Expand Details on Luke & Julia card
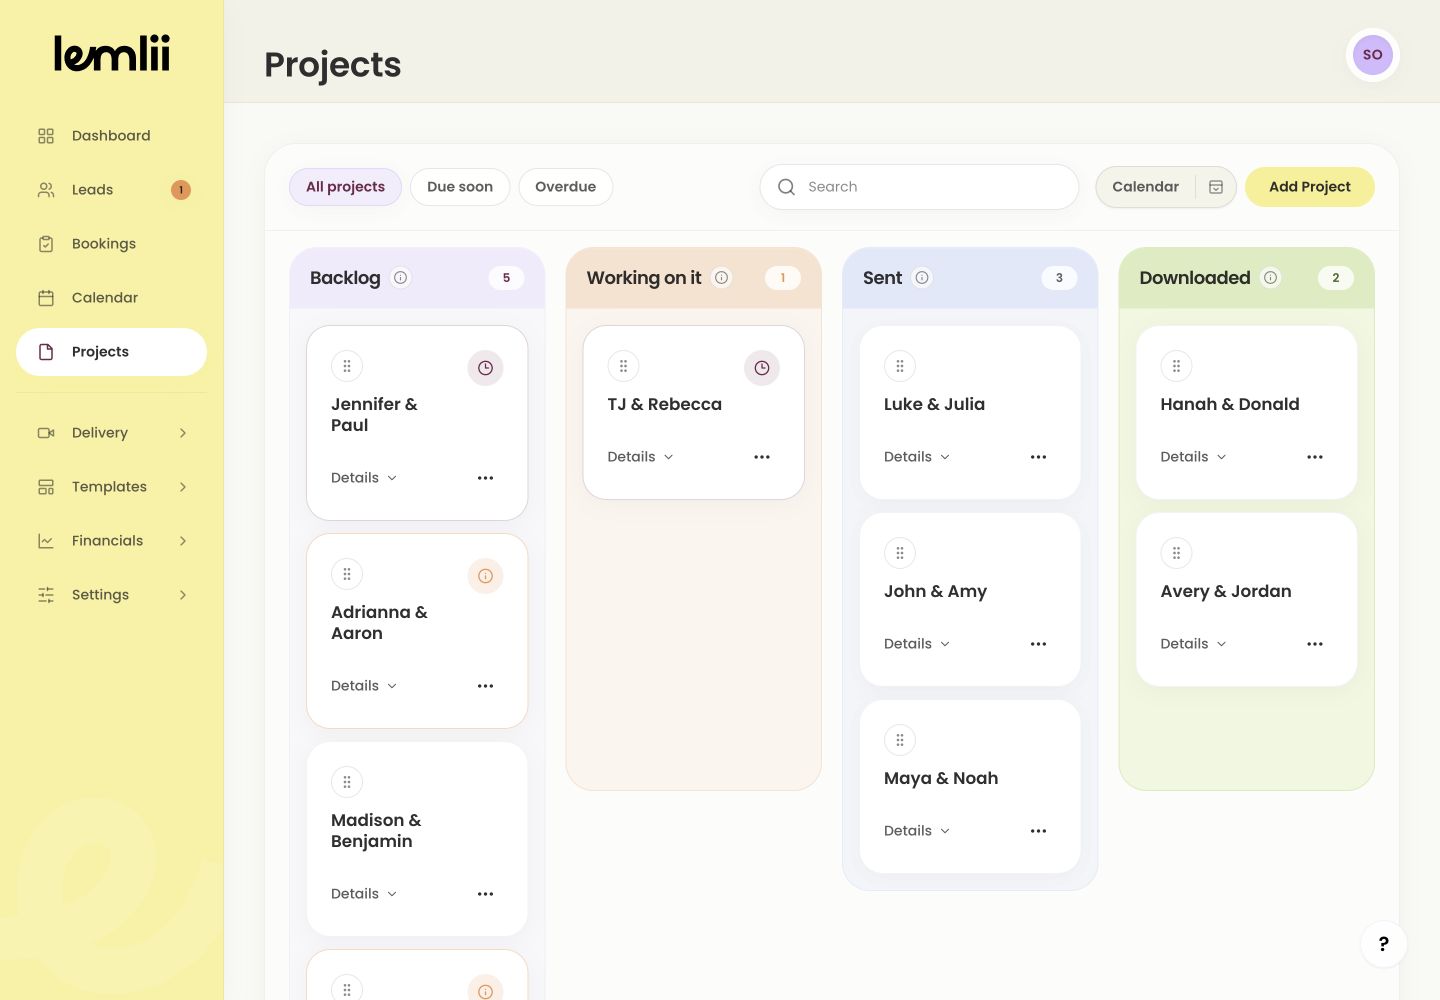The width and height of the screenshot is (1440, 1000). pyautogui.click(x=917, y=457)
